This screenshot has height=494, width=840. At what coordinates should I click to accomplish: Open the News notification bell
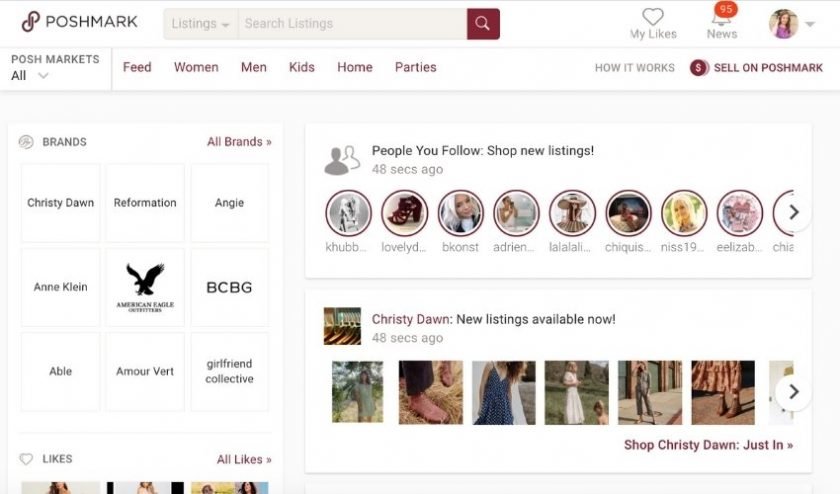point(721,18)
